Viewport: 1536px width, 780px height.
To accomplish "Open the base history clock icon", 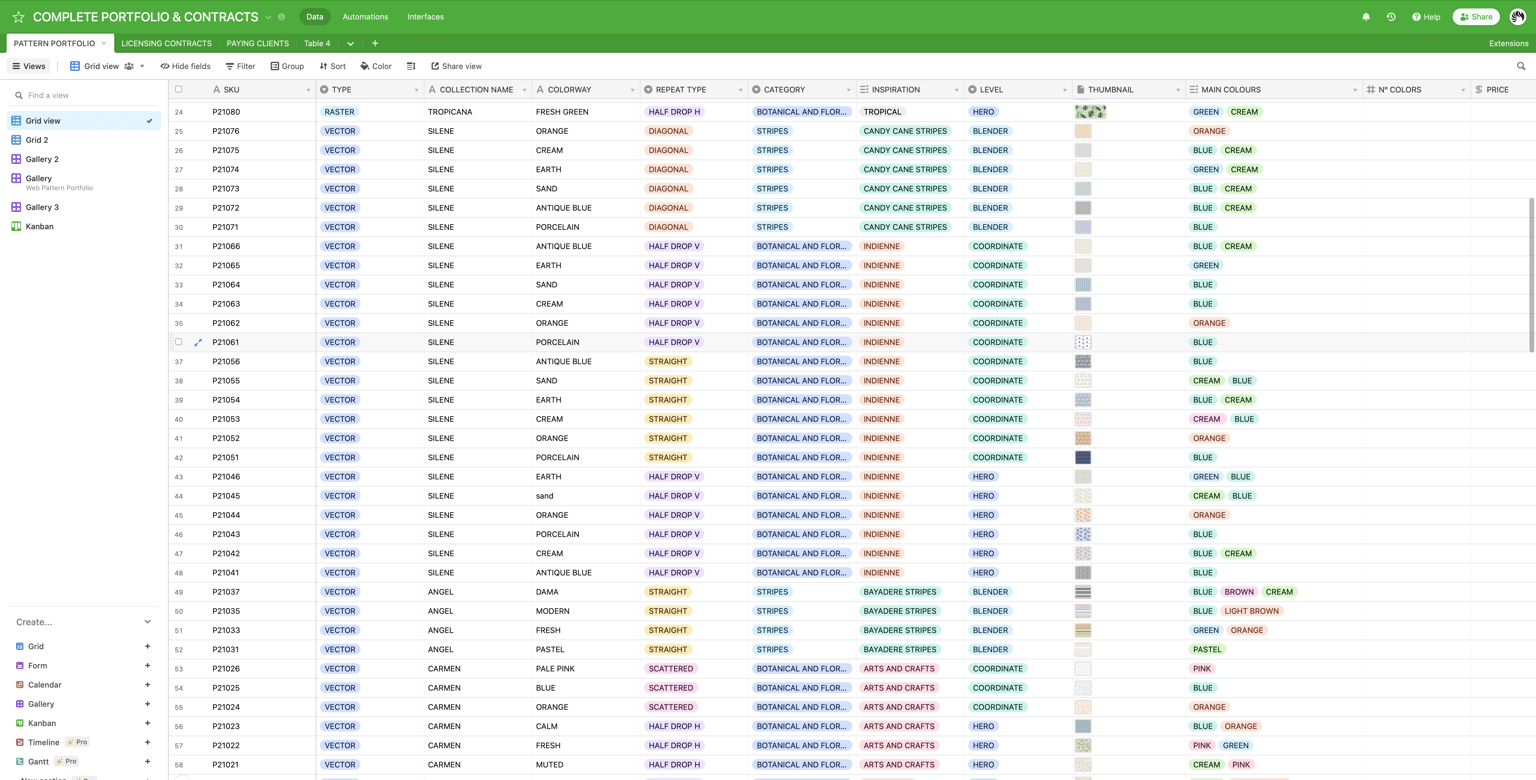I will click(1391, 17).
